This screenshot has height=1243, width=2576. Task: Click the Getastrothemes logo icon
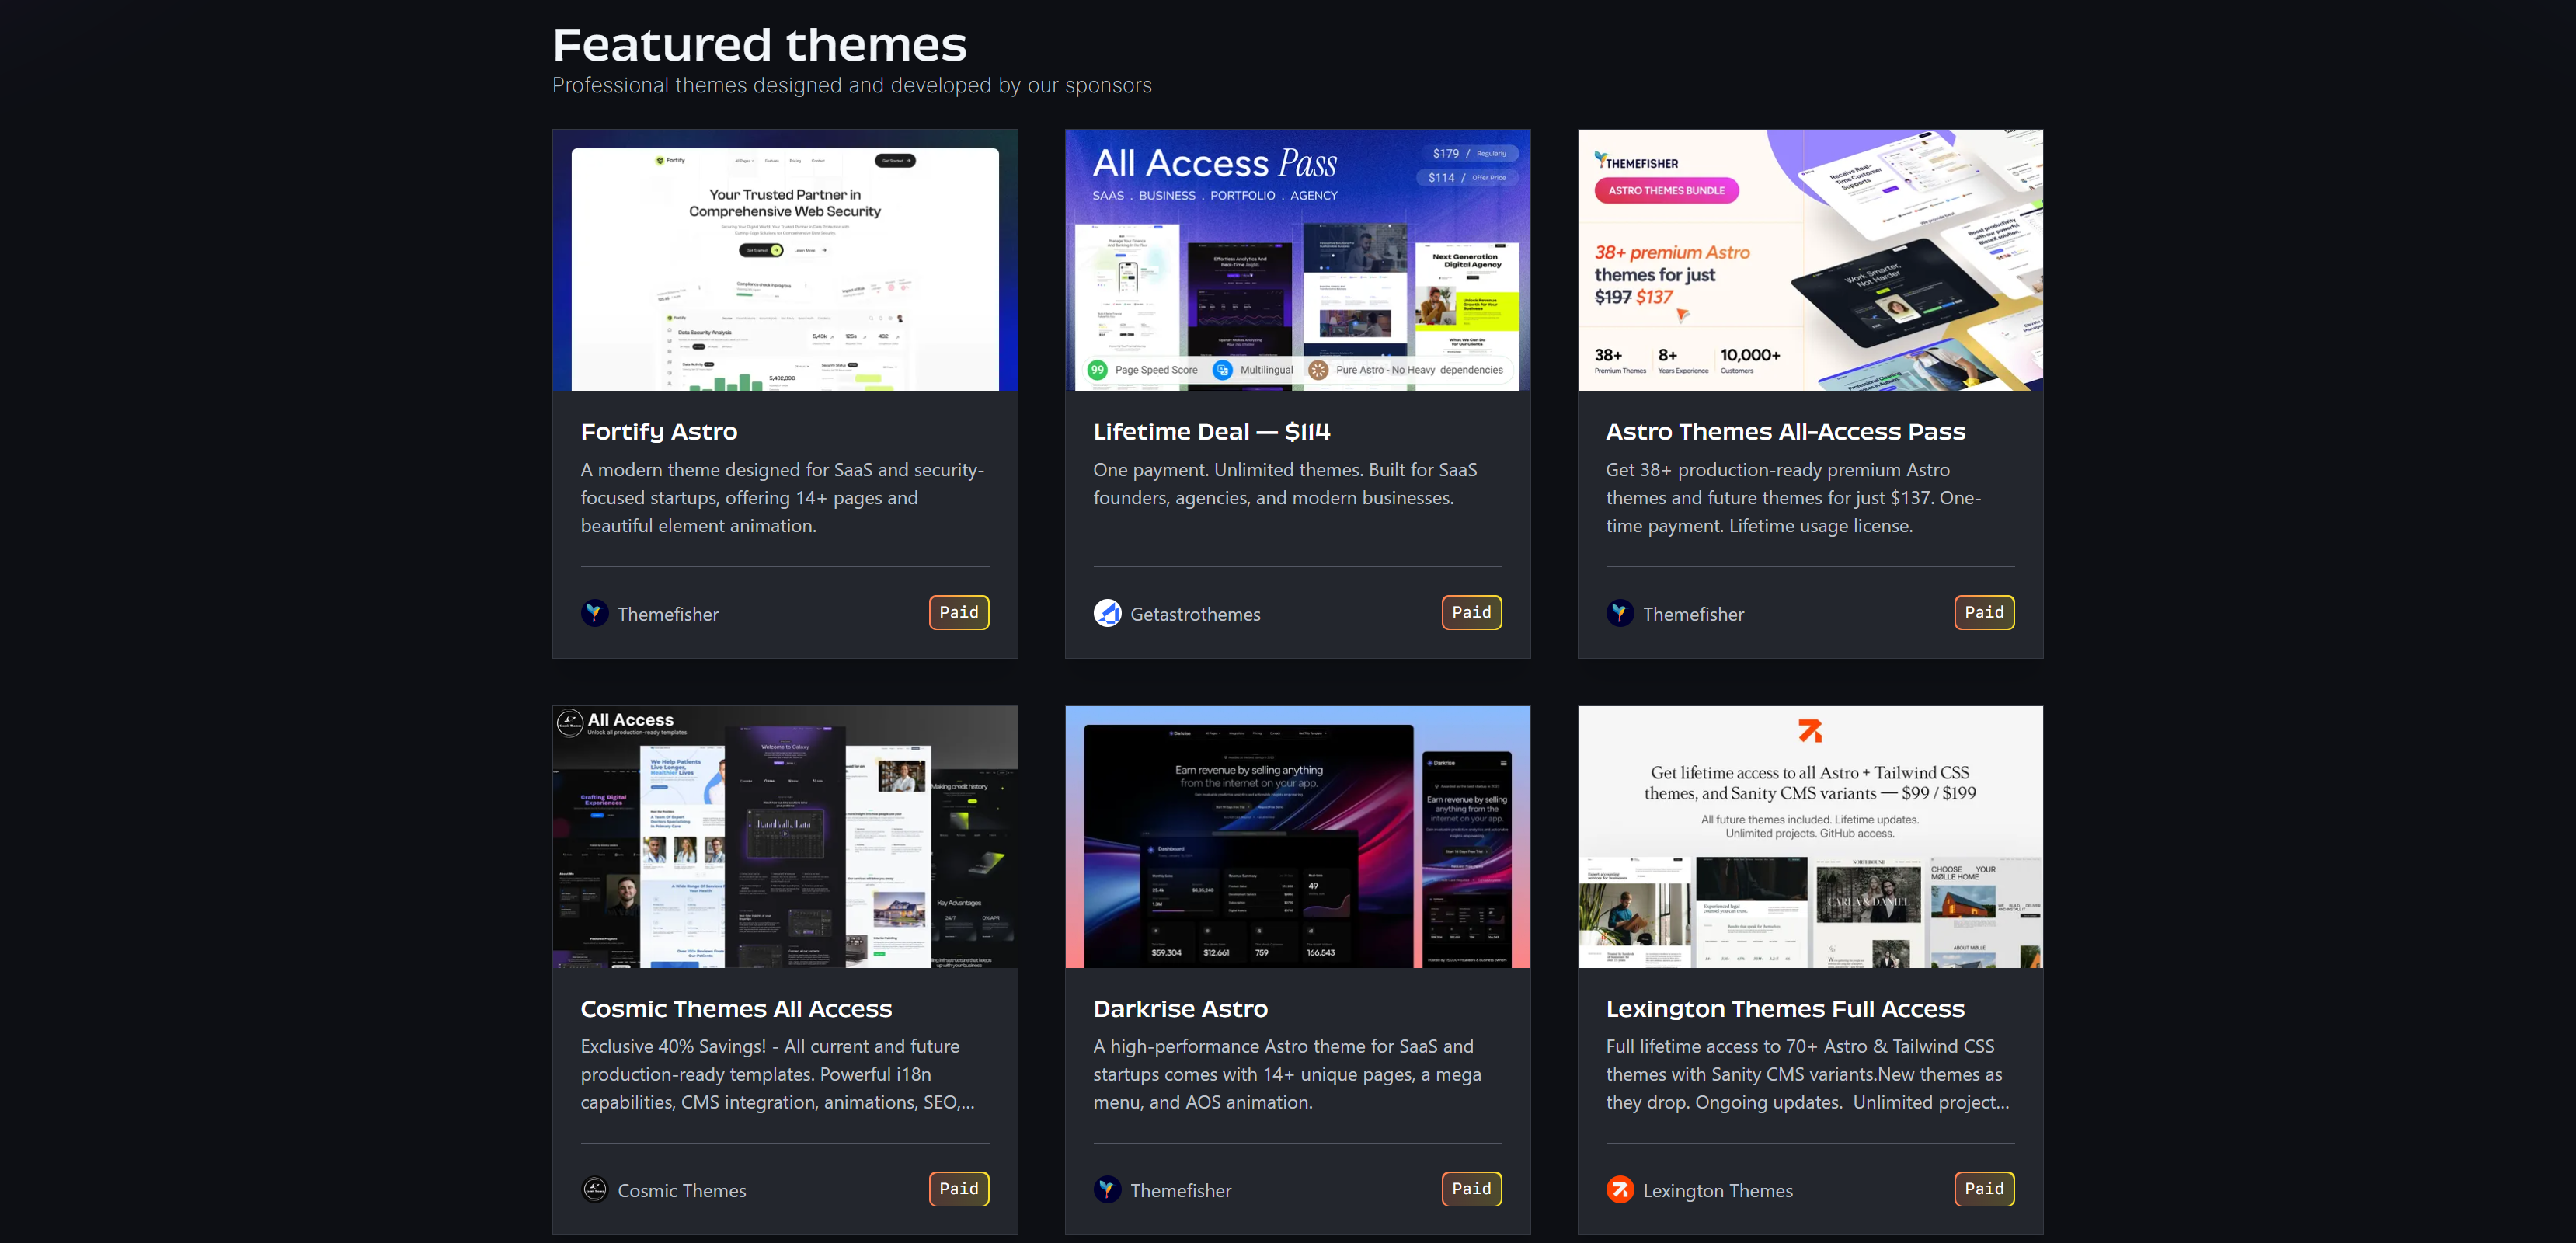1107,613
